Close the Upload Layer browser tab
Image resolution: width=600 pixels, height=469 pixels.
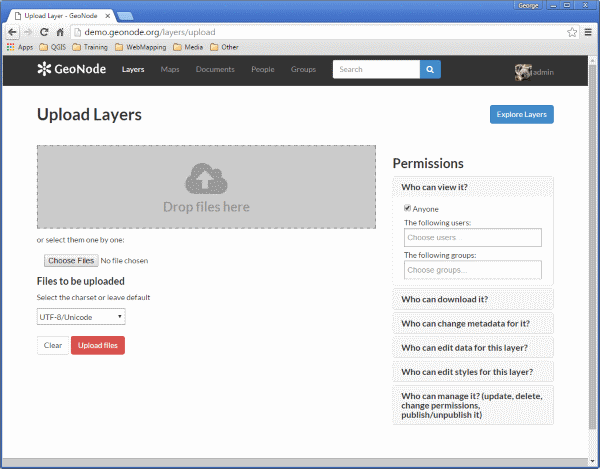tap(108, 16)
